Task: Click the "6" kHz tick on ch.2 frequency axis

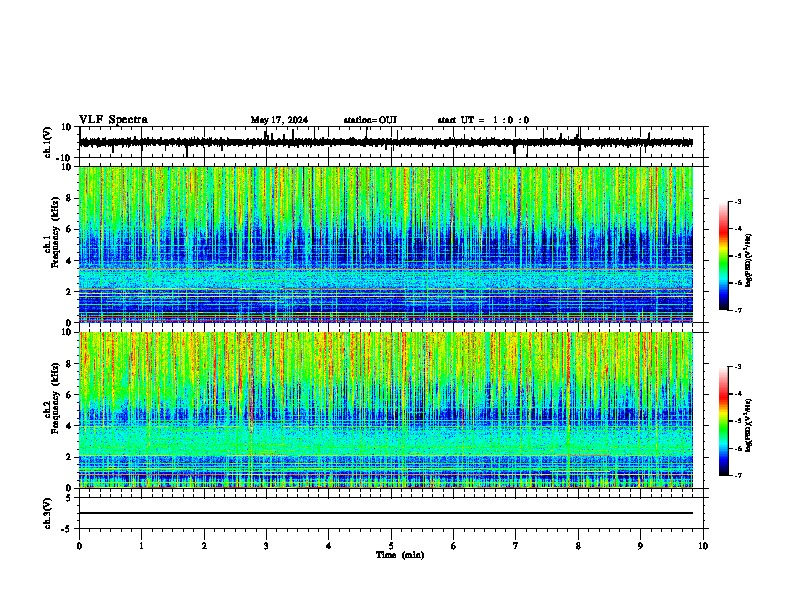Action: (x=70, y=395)
